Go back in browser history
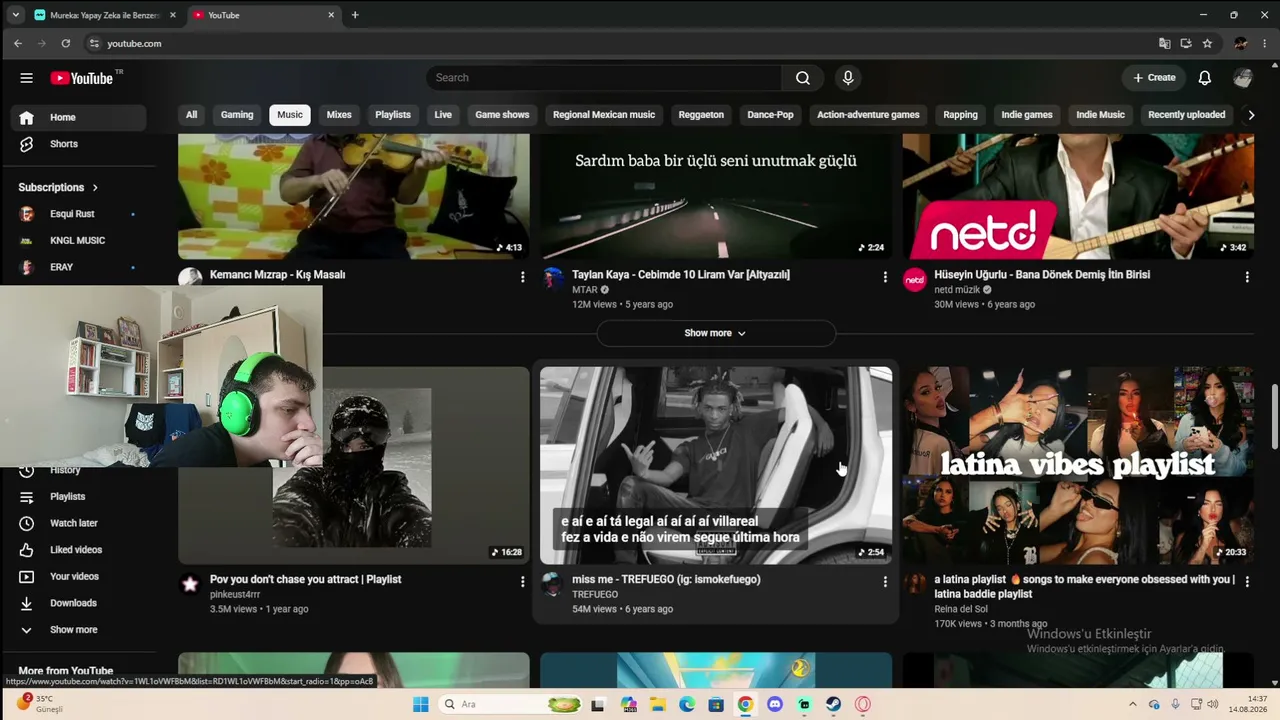 18,44
